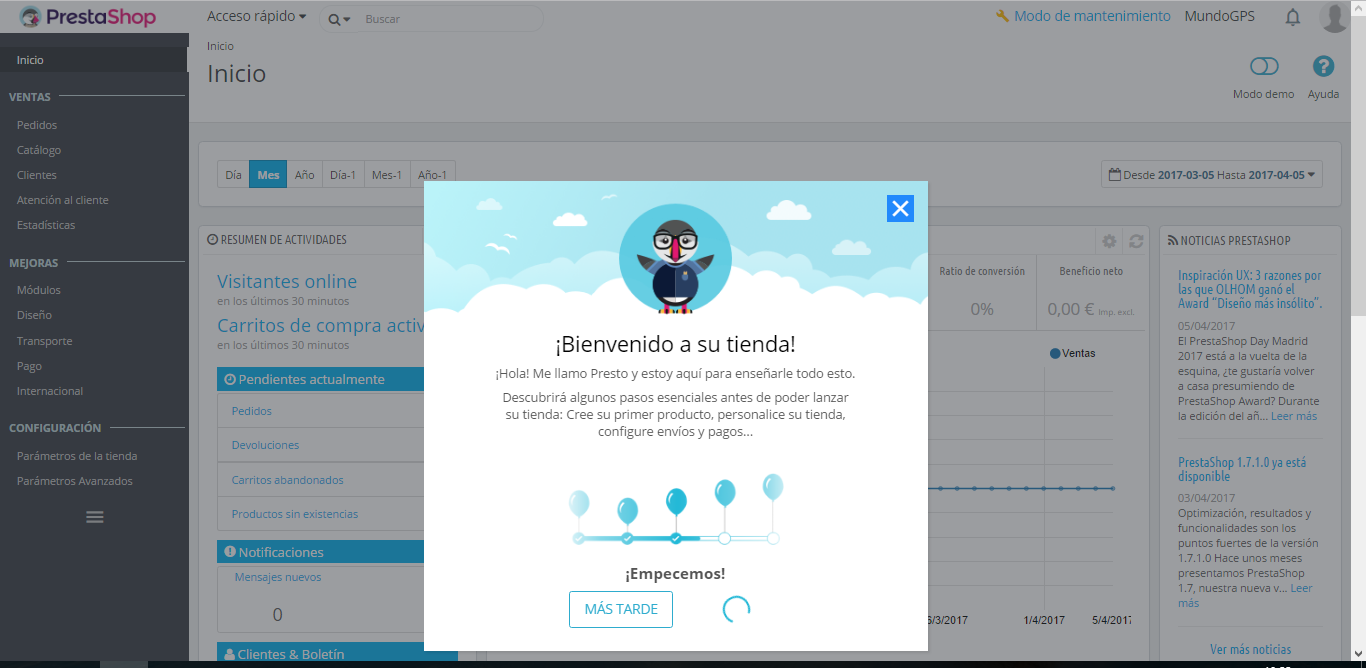Screen dimensions: 1366x668
Task: Open Parámetros de la tienda
Action: tap(77, 456)
